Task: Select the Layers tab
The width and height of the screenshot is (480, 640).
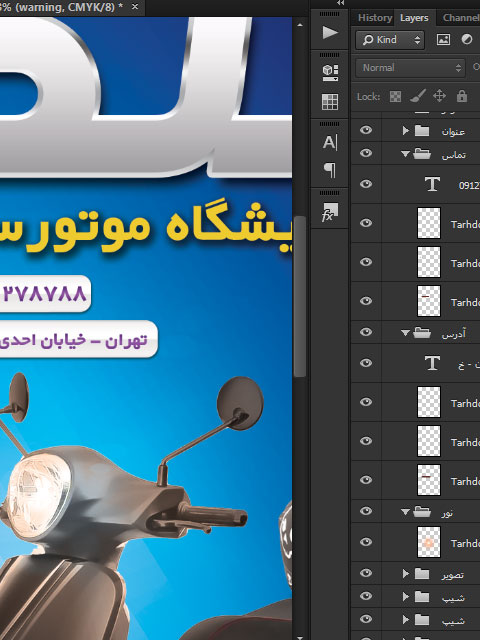Action: point(414,18)
